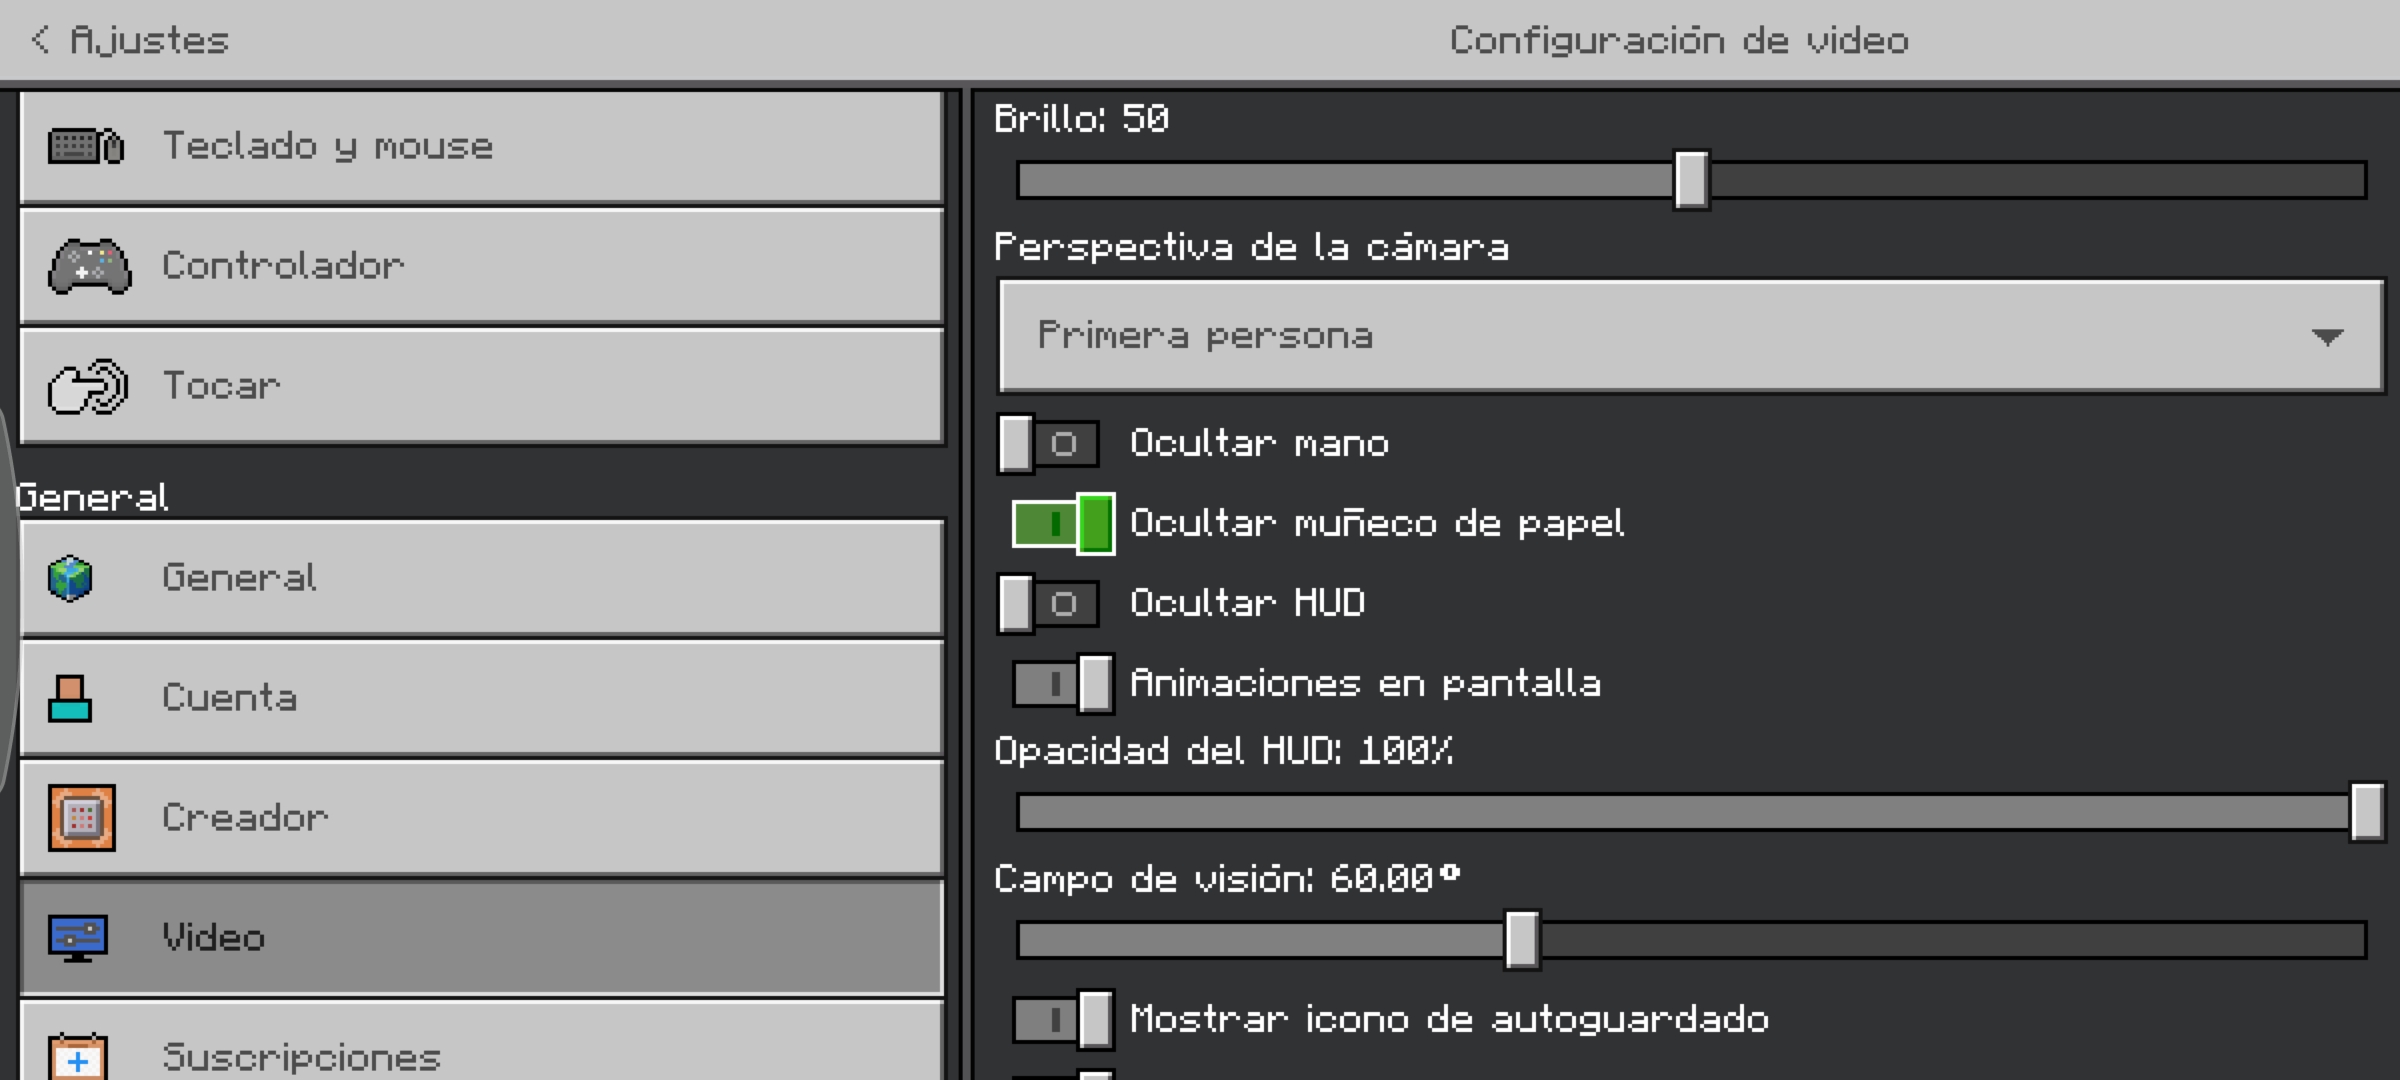Screen dimensions: 2400x1080
Task: Toggle Mostrar icono de autoguardado switch
Action: click(1063, 1020)
